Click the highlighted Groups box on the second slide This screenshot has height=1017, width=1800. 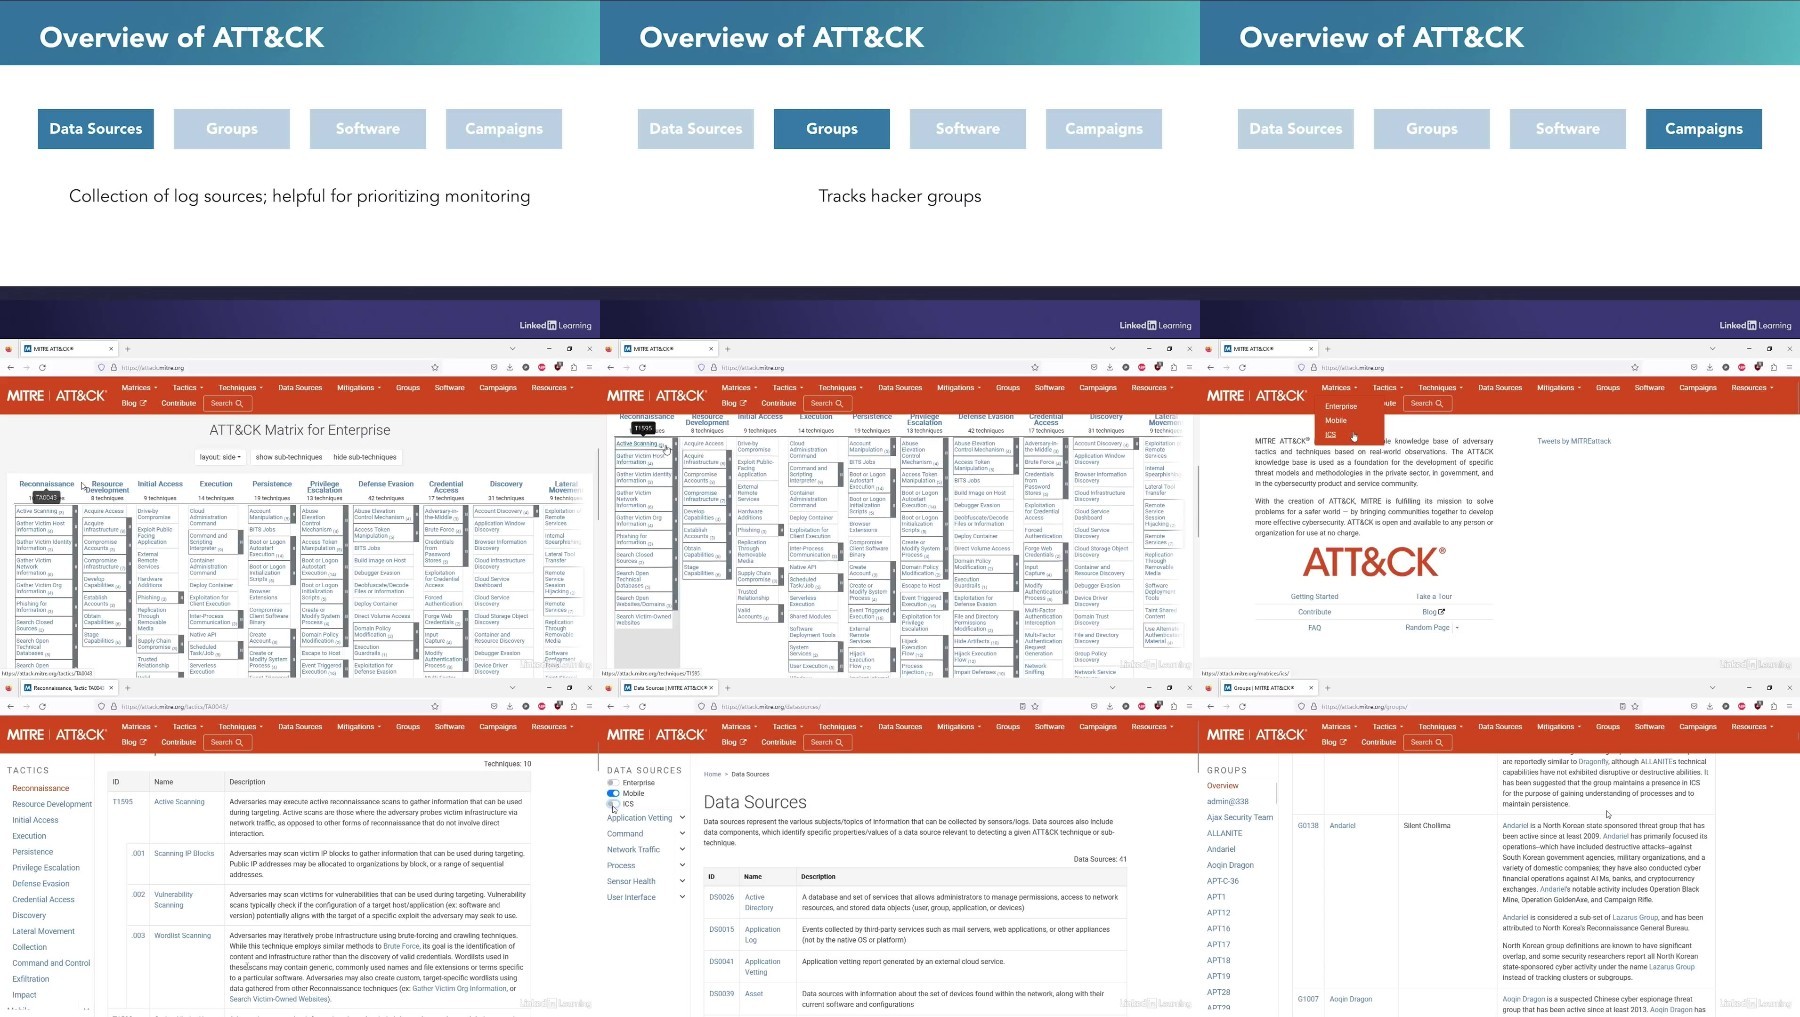832,129
